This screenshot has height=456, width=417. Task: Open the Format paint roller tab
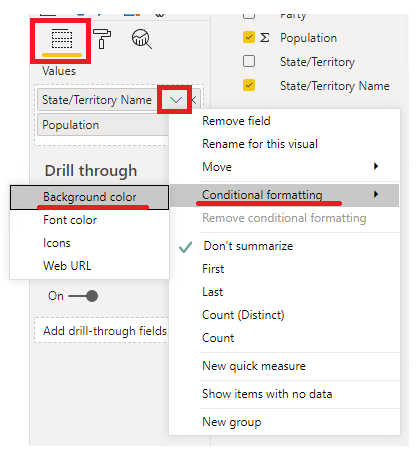(102, 39)
